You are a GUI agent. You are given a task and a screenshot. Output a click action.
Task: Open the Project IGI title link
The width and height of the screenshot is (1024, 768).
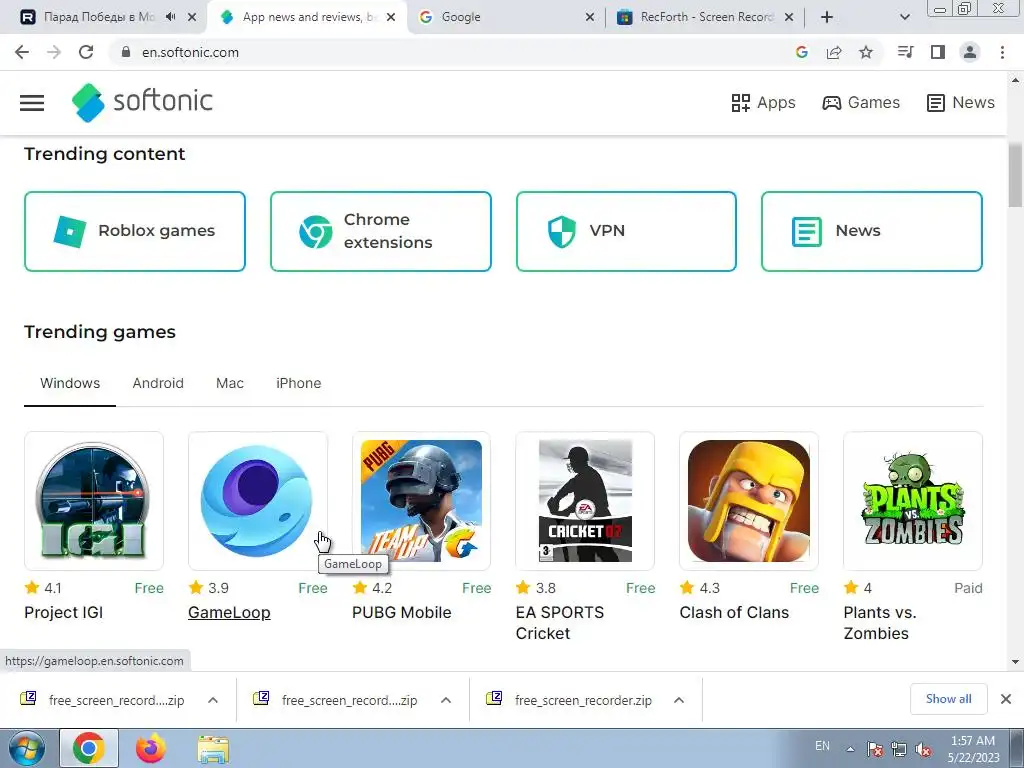(x=63, y=613)
